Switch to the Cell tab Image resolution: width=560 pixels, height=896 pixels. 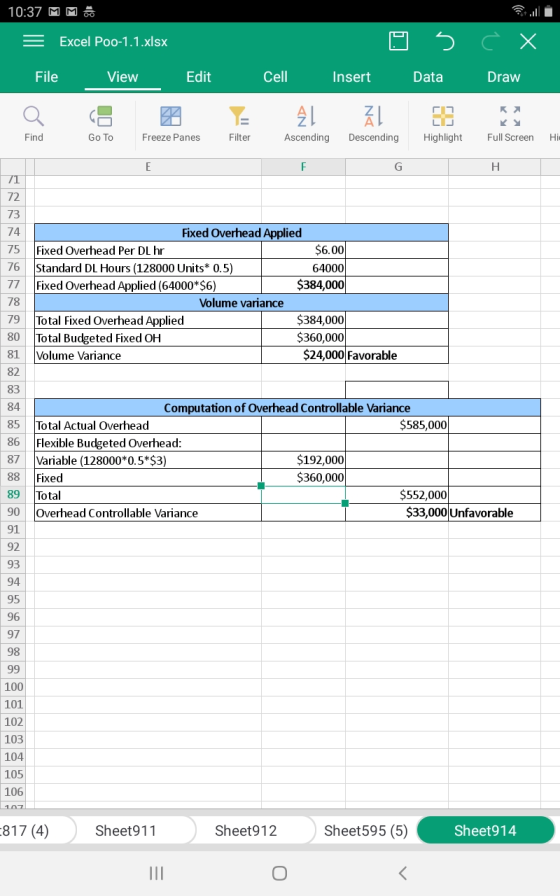coord(275,77)
